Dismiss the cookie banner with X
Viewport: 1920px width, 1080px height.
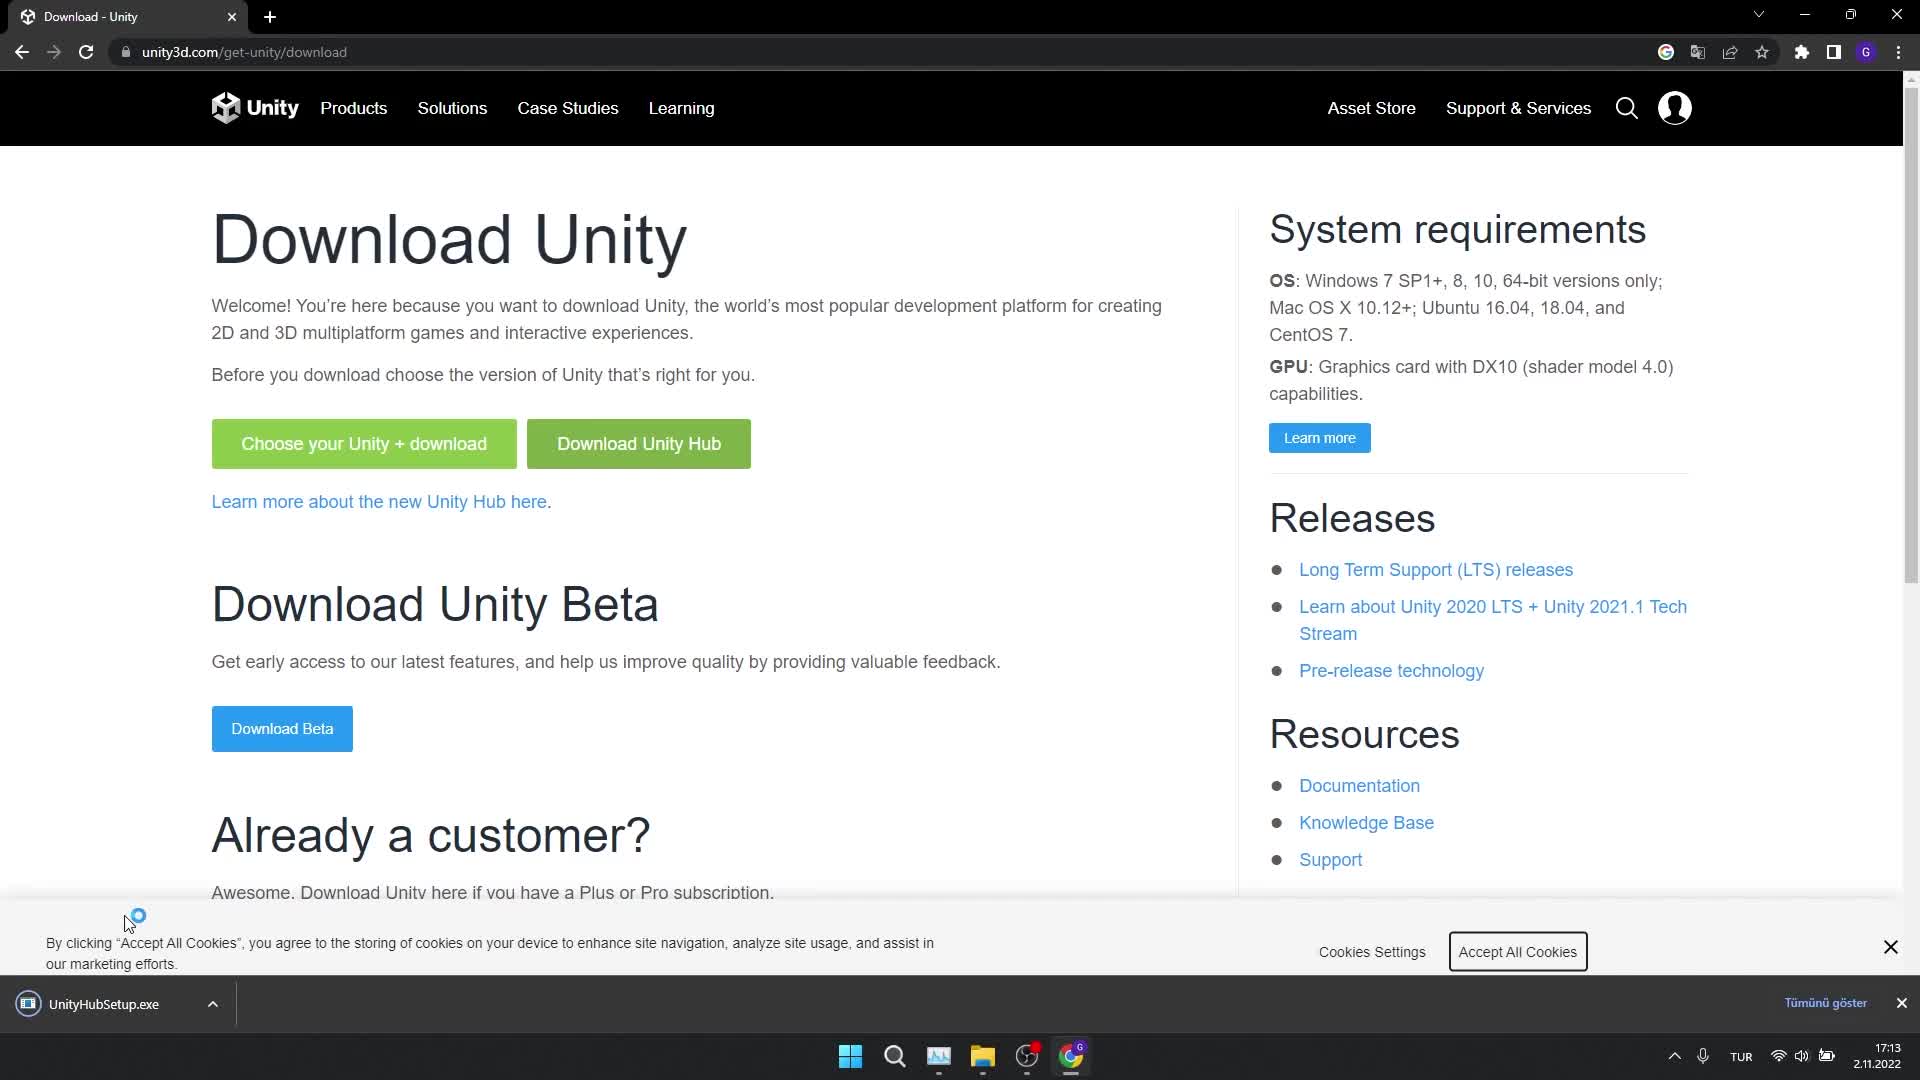(x=1891, y=947)
